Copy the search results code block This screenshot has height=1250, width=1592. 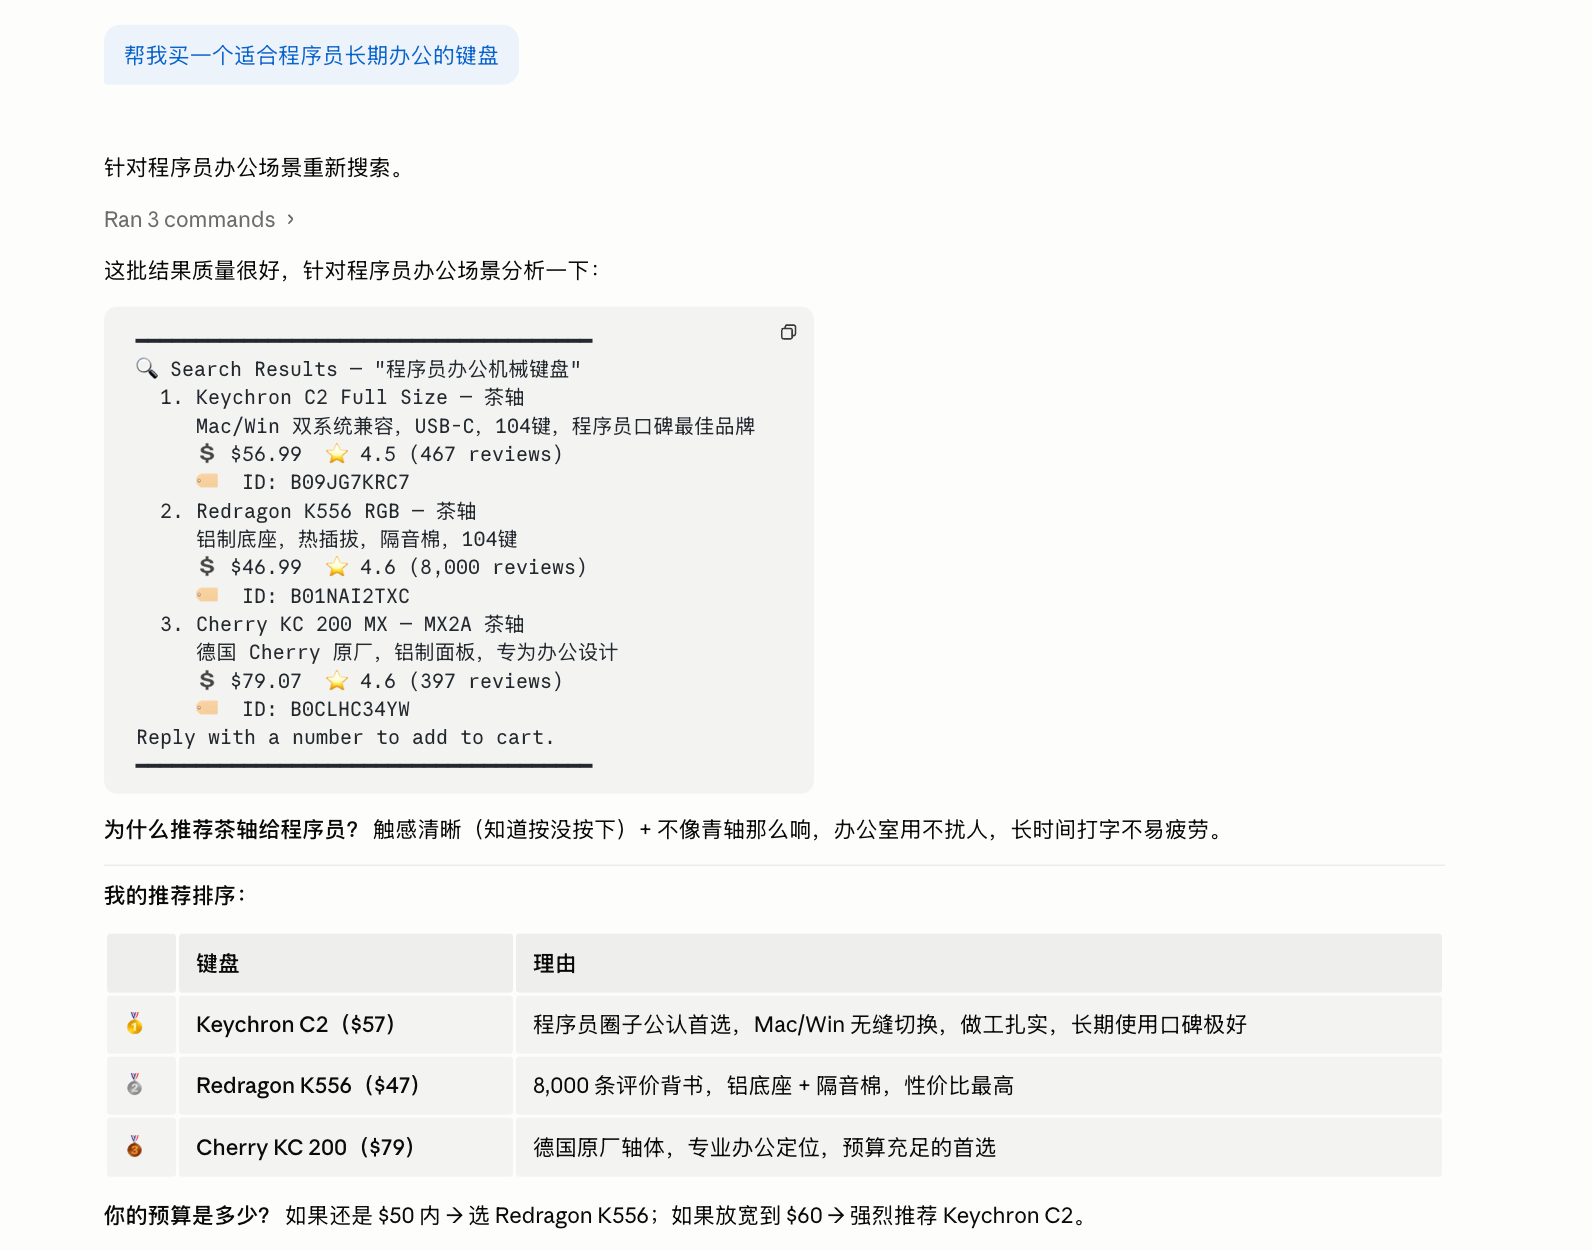point(788,332)
